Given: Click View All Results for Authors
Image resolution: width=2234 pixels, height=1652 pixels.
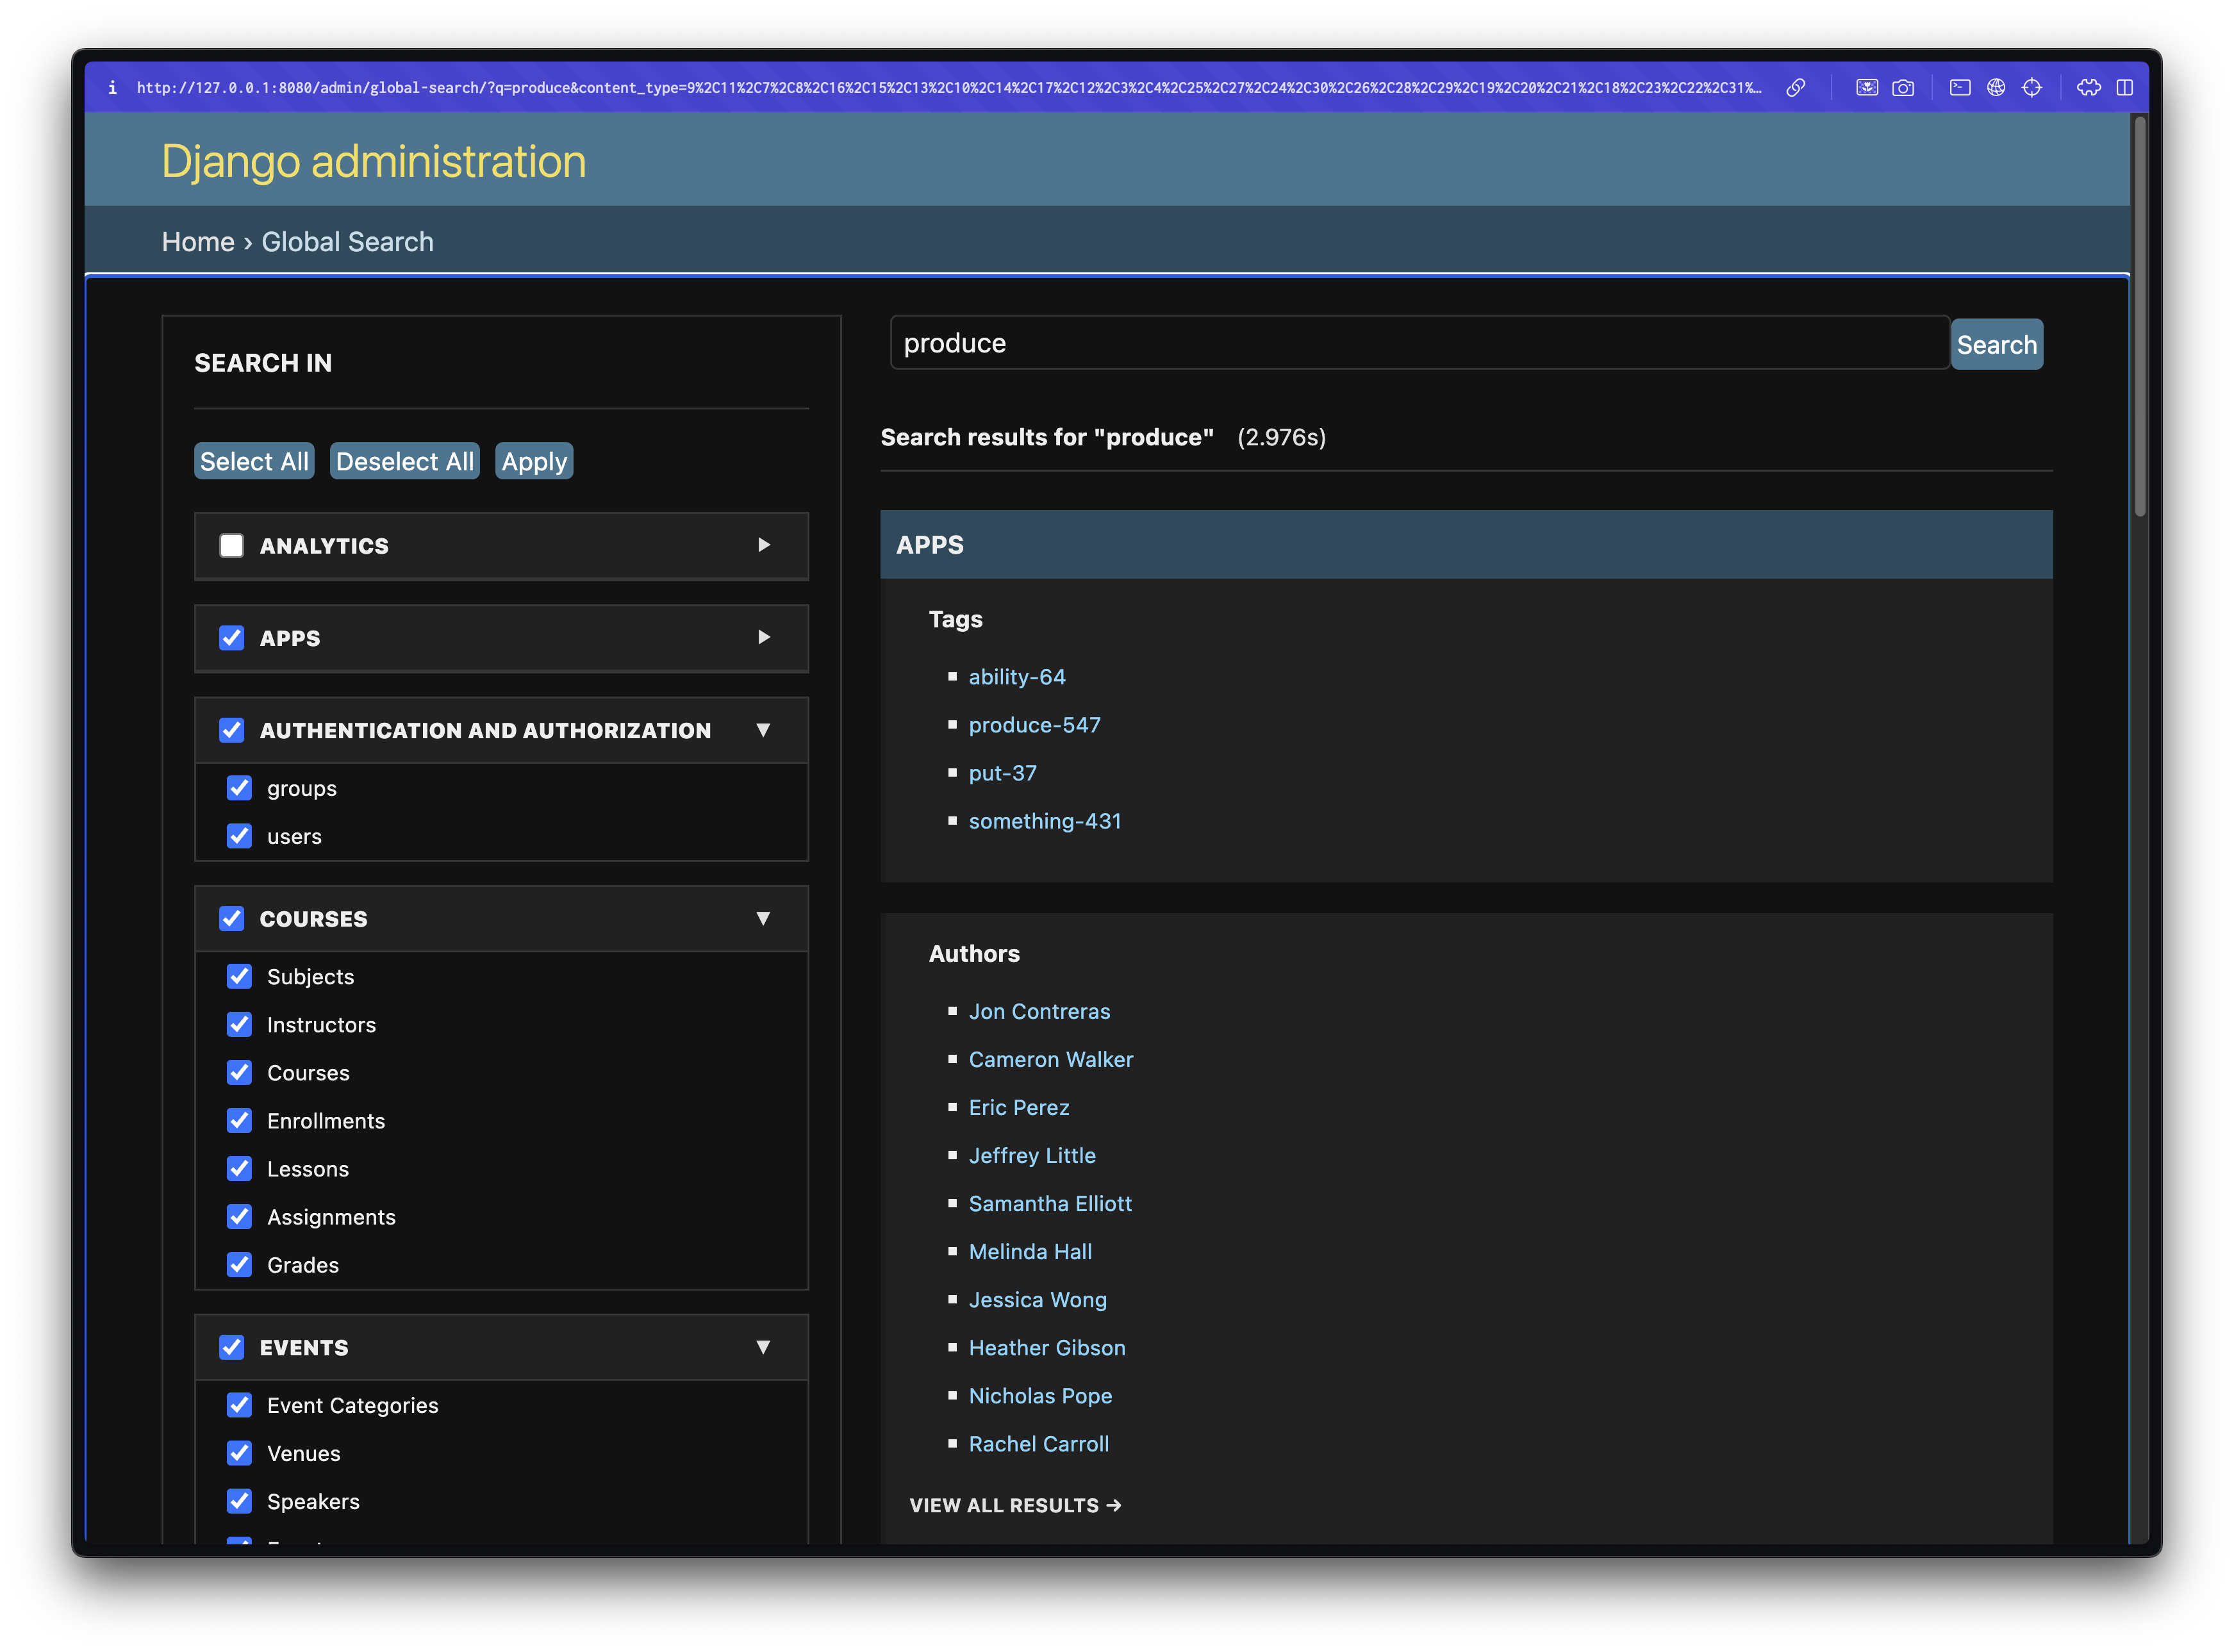Looking at the screenshot, I should coord(1015,1505).
